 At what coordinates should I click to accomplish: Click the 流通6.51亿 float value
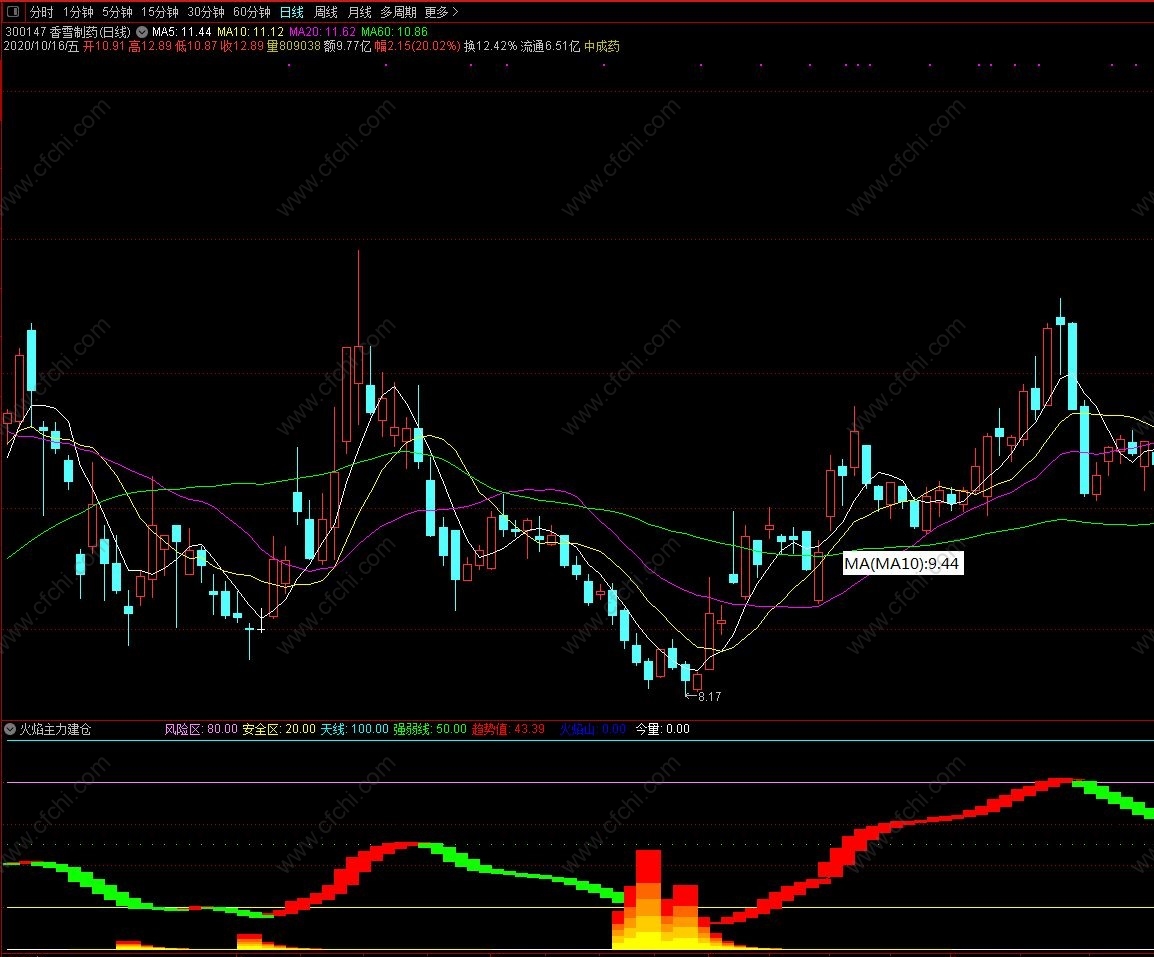(551, 46)
